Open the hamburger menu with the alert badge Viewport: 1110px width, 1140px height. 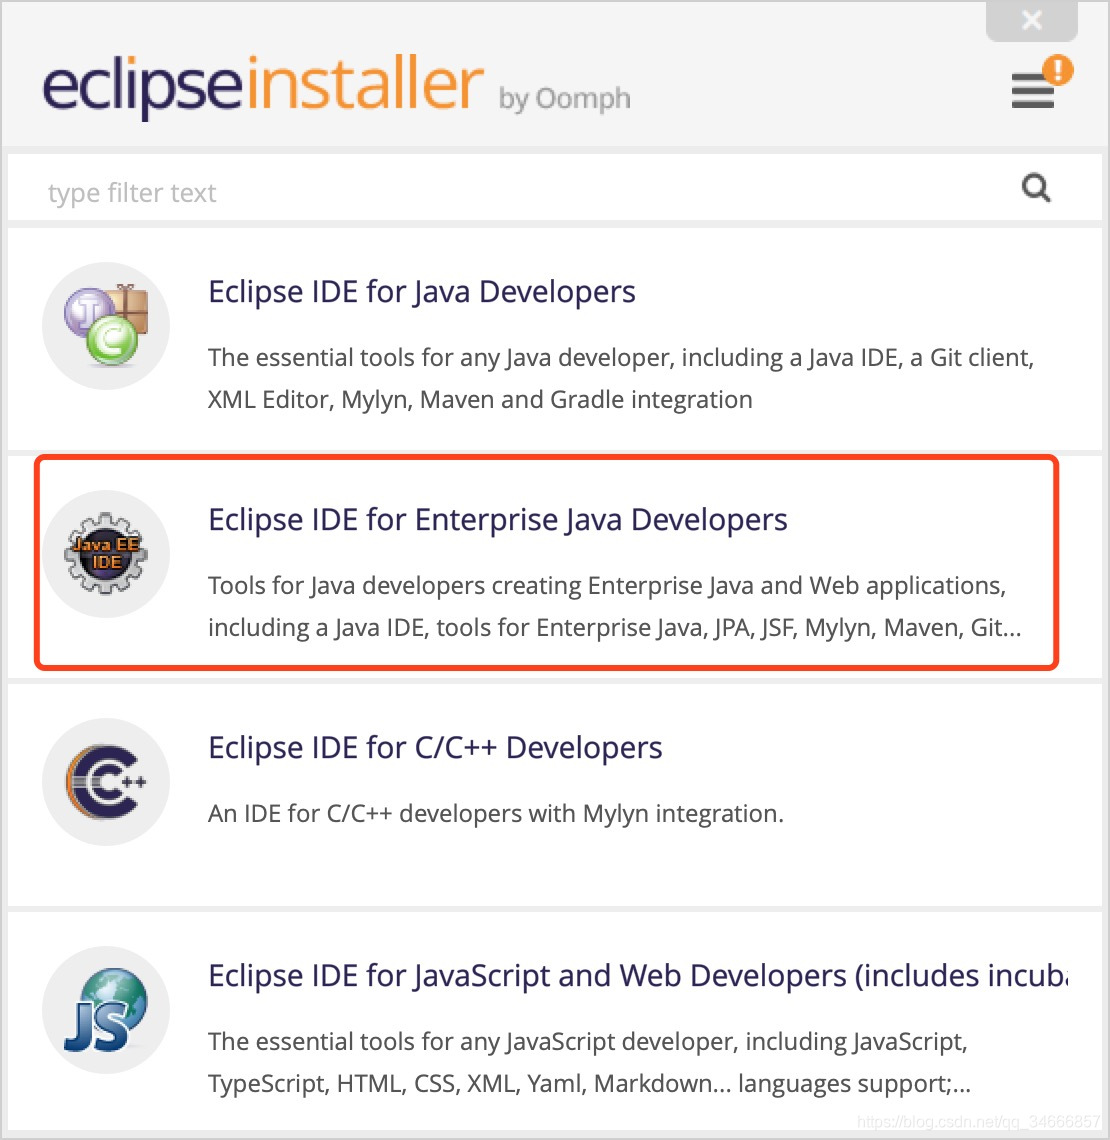click(1032, 90)
